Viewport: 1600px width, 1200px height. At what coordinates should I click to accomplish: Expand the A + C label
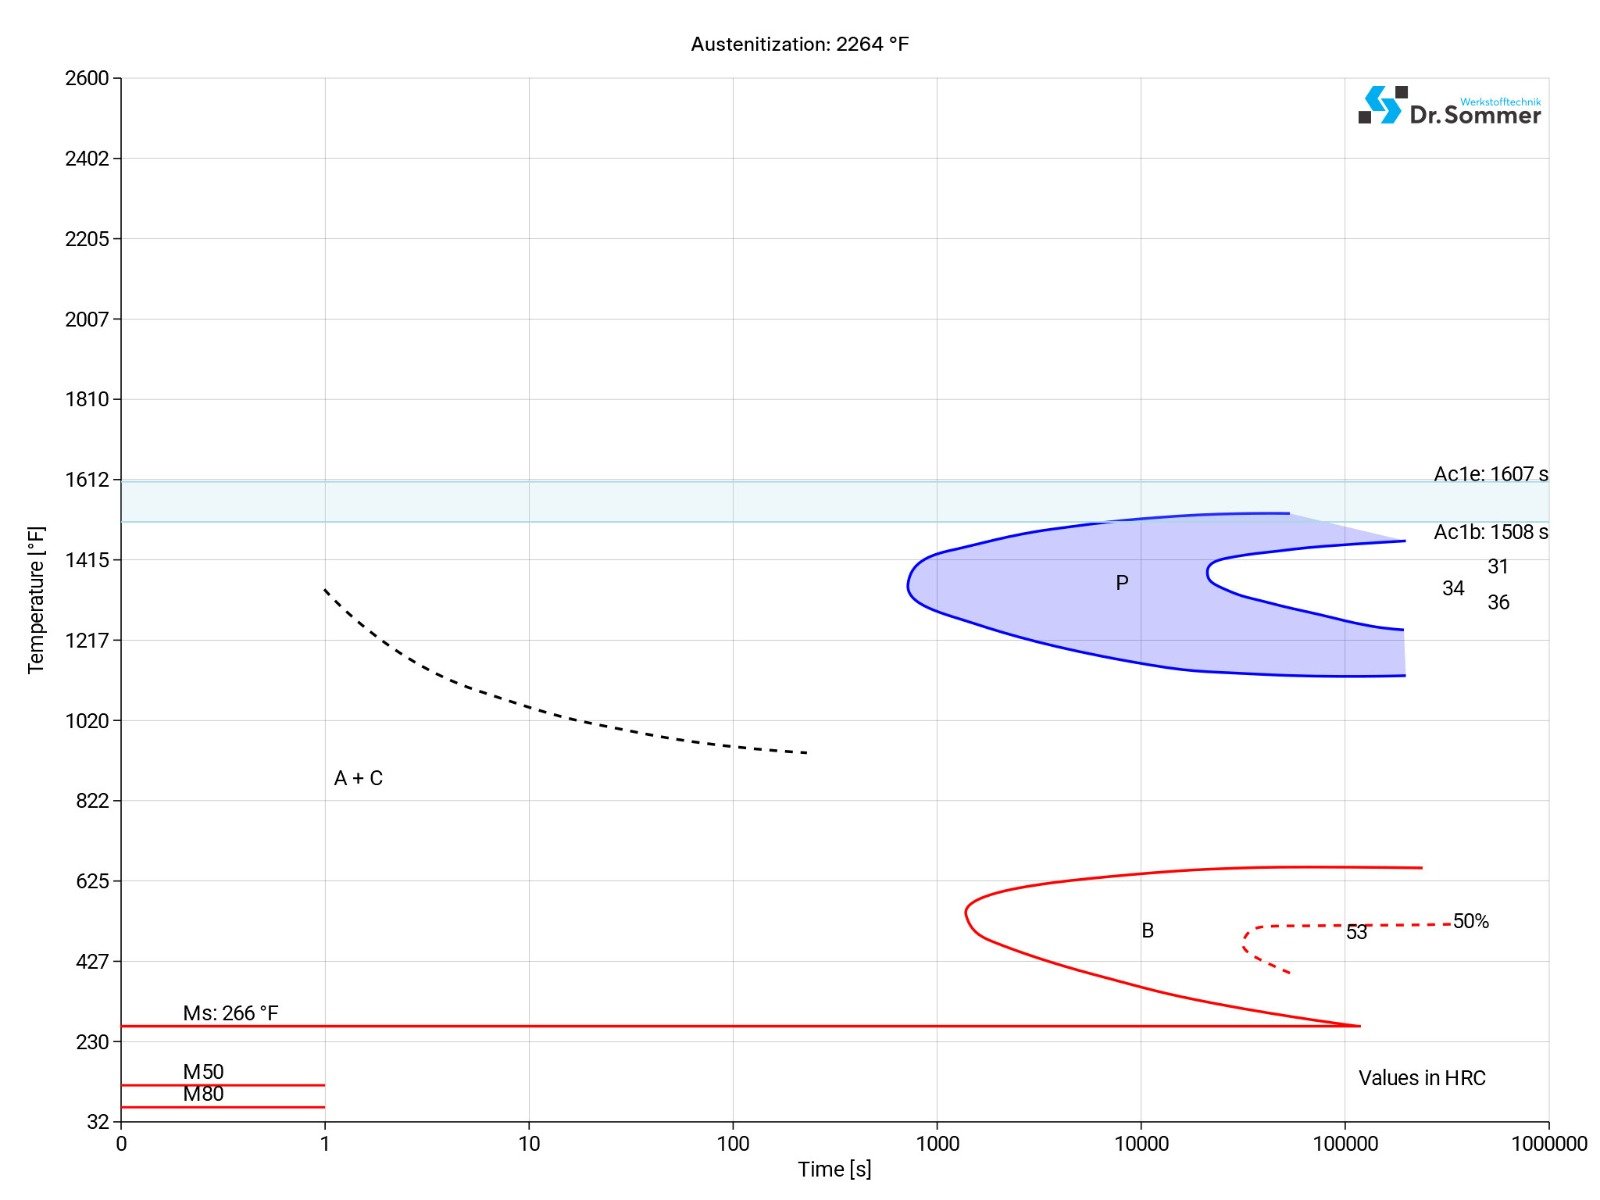[361, 776]
